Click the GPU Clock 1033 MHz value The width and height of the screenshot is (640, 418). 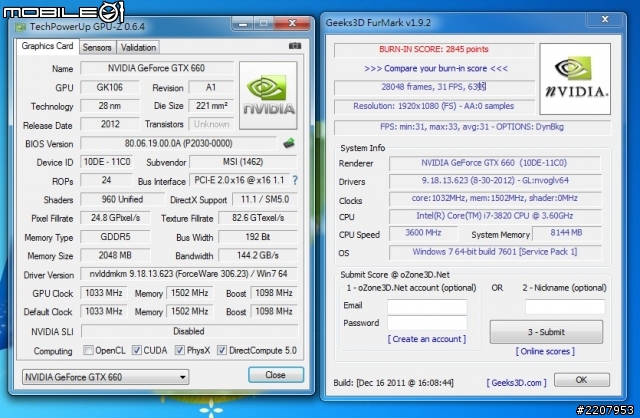pos(104,293)
